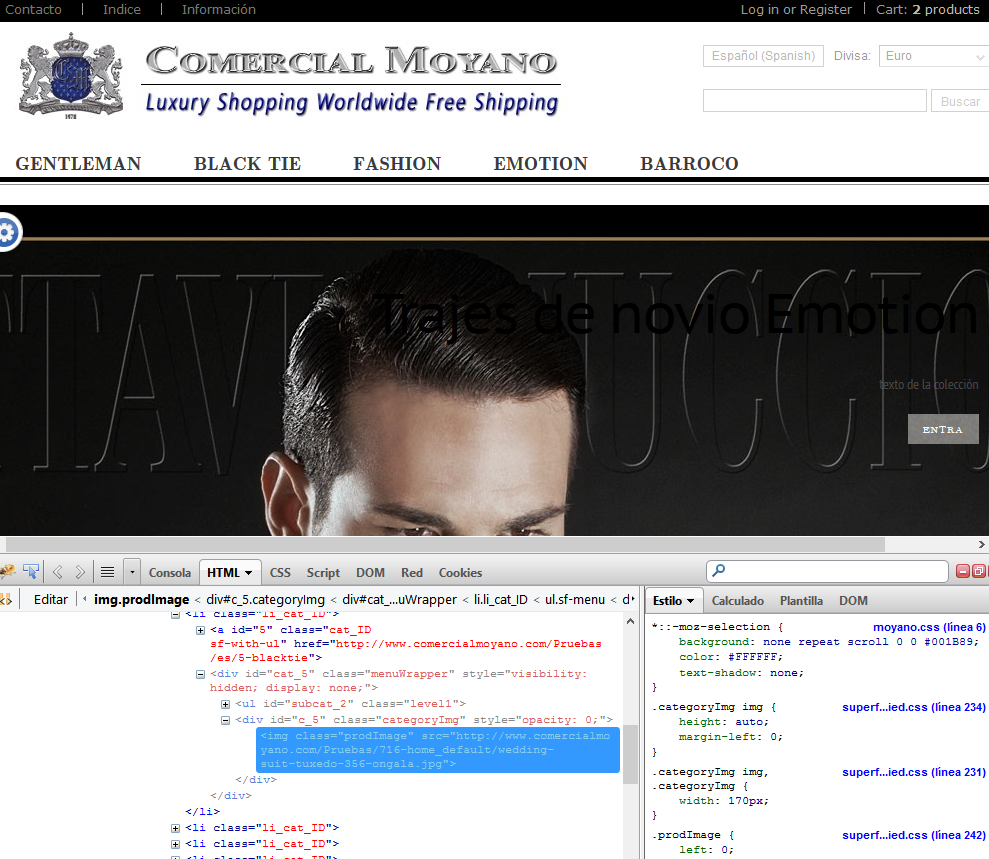Detach Firebug into a separate window
This screenshot has height=859, width=989.
click(978, 571)
